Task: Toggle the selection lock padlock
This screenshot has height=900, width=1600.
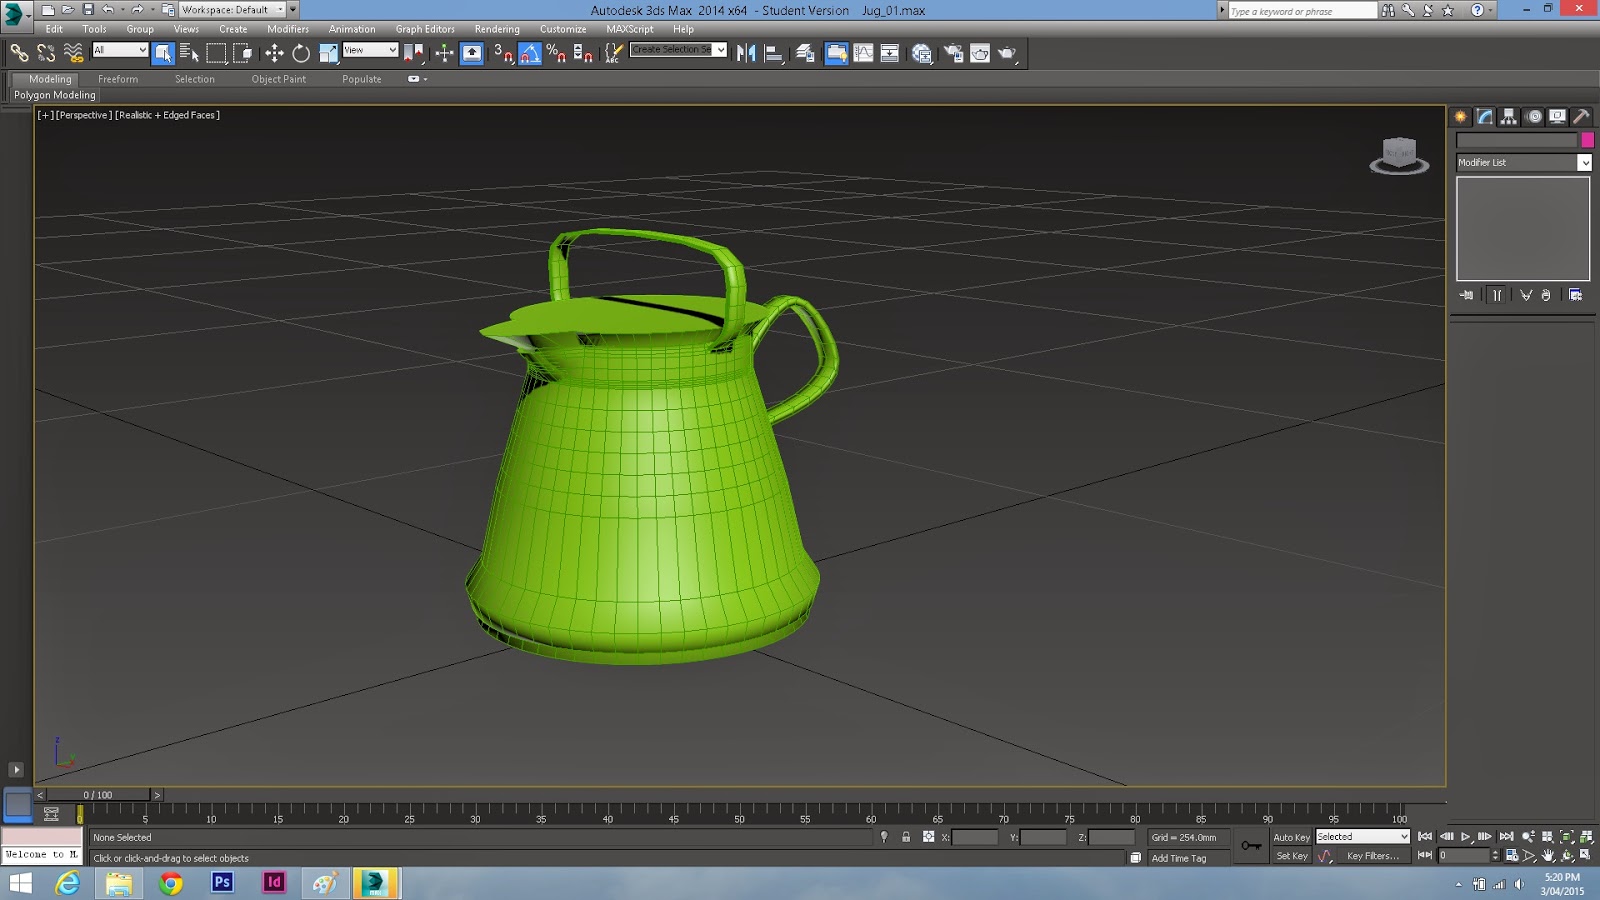Action: point(906,837)
